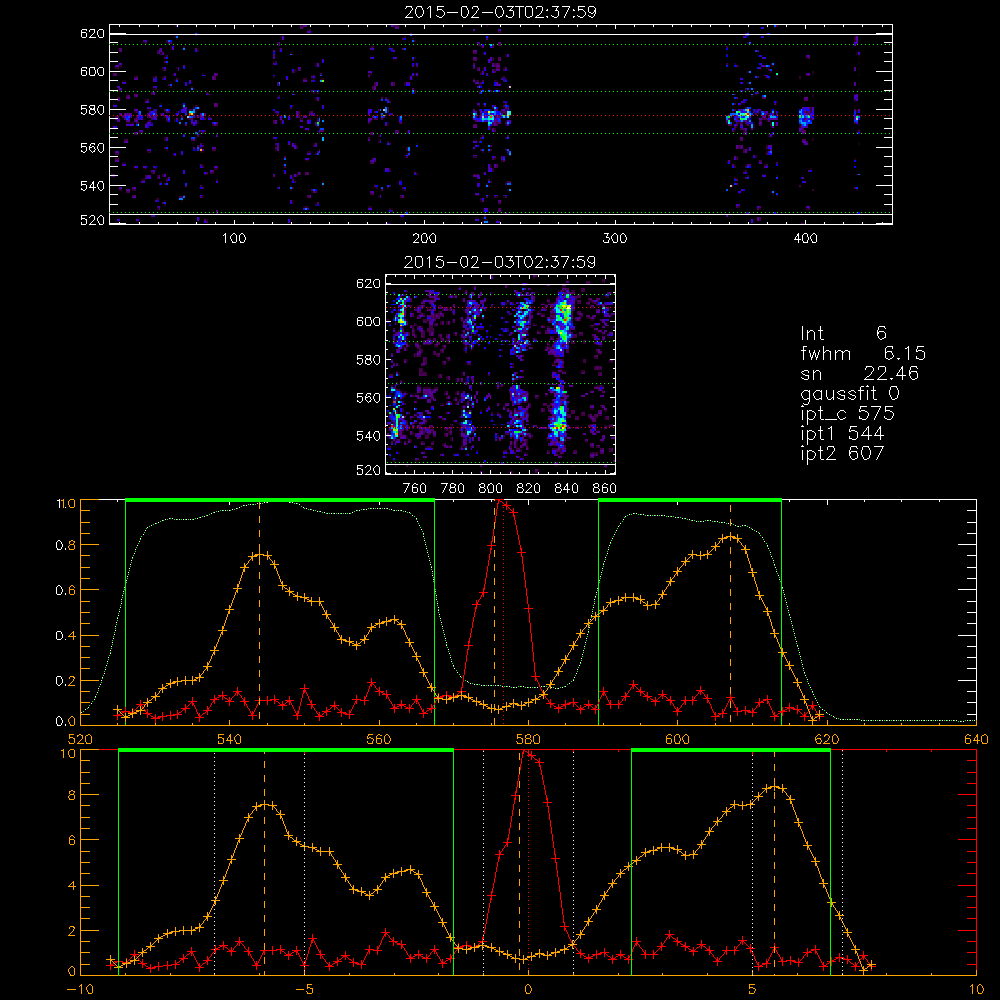Click x-axis label 200 on top image plot
The image size is (1000, 1000).
[x=424, y=239]
